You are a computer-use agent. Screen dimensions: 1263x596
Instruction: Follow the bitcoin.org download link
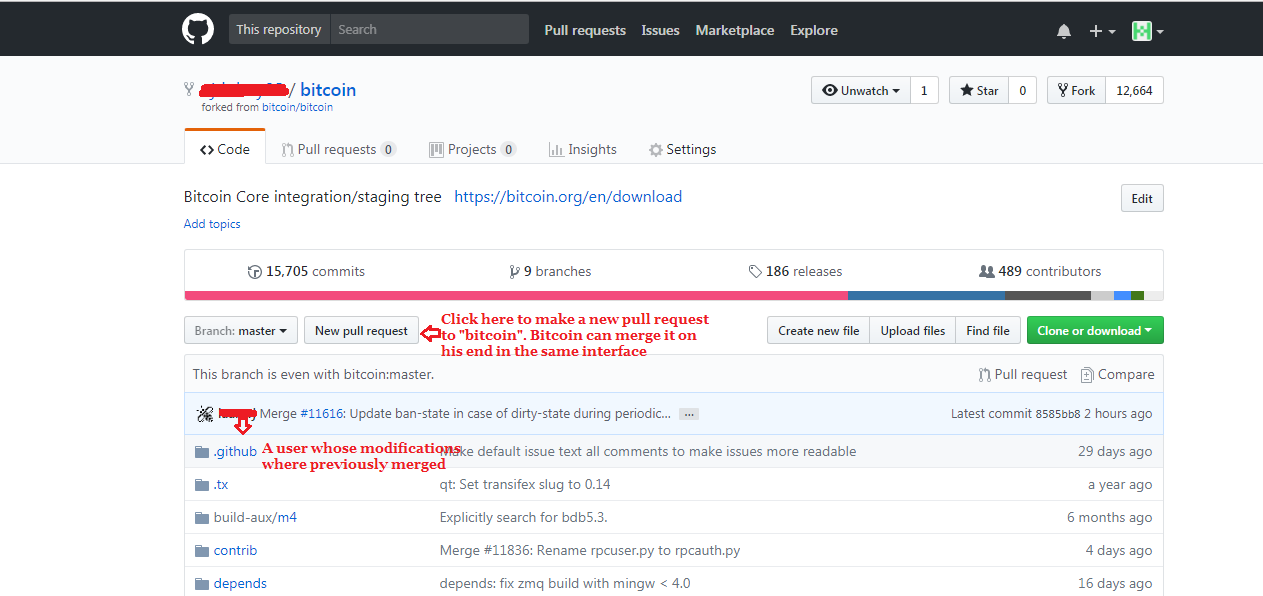pyautogui.click(x=568, y=197)
